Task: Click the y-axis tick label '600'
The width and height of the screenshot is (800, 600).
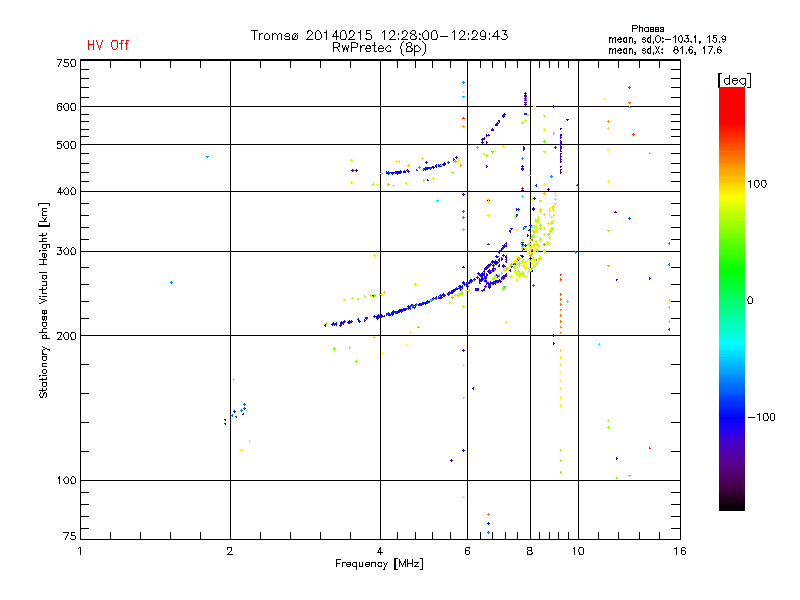Action: pos(66,107)
